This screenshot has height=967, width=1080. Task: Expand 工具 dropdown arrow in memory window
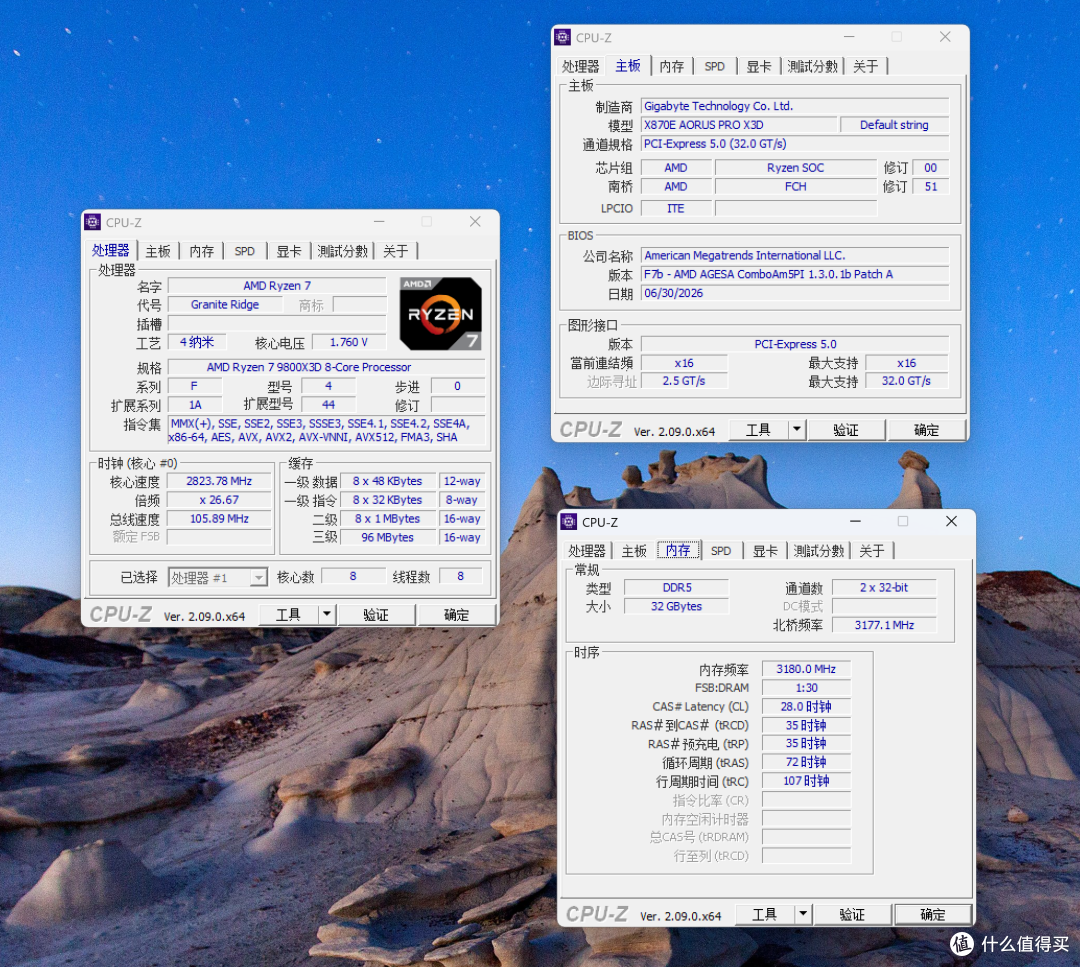[802, 914]
